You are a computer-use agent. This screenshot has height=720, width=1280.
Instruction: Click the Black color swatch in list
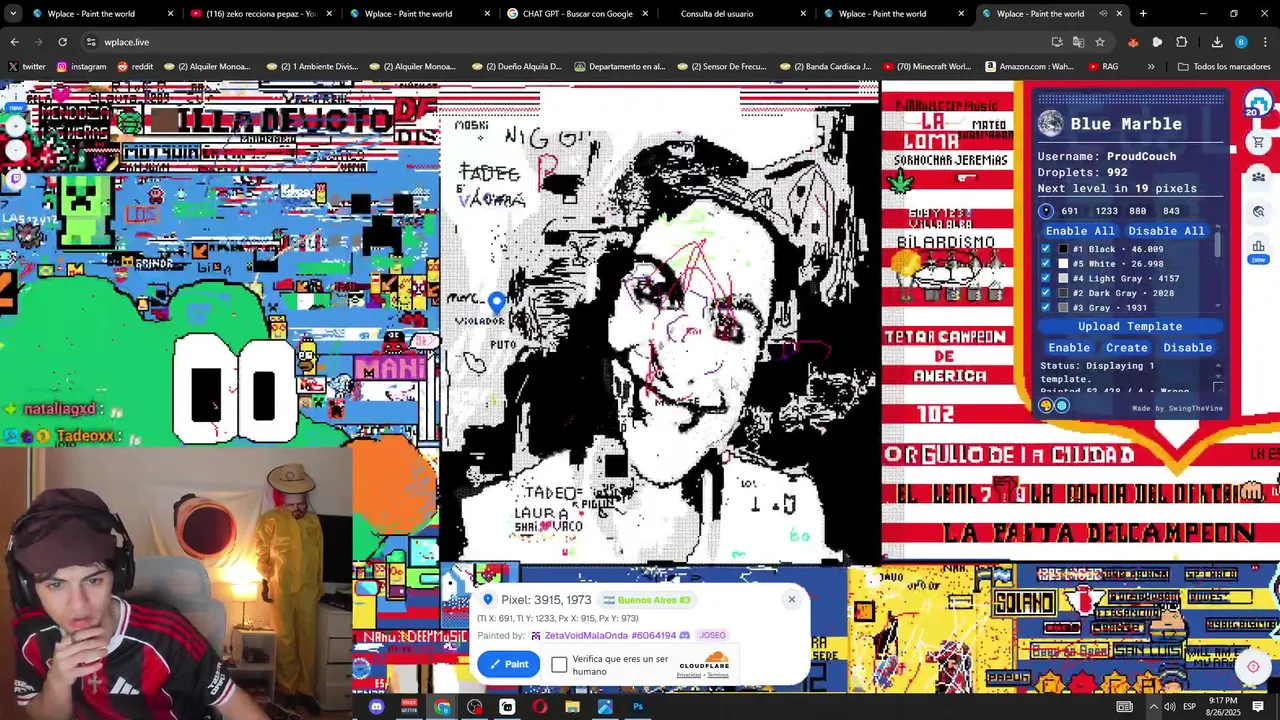point(1063,249)
